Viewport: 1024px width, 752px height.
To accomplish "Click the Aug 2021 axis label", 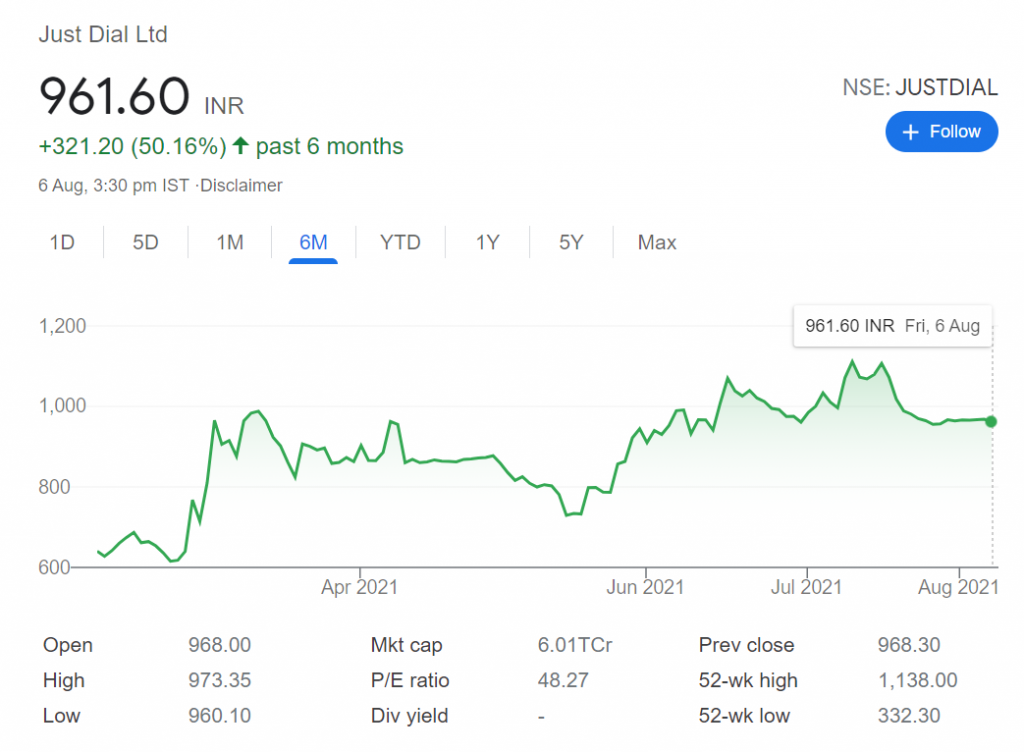I will click(958, 587).
